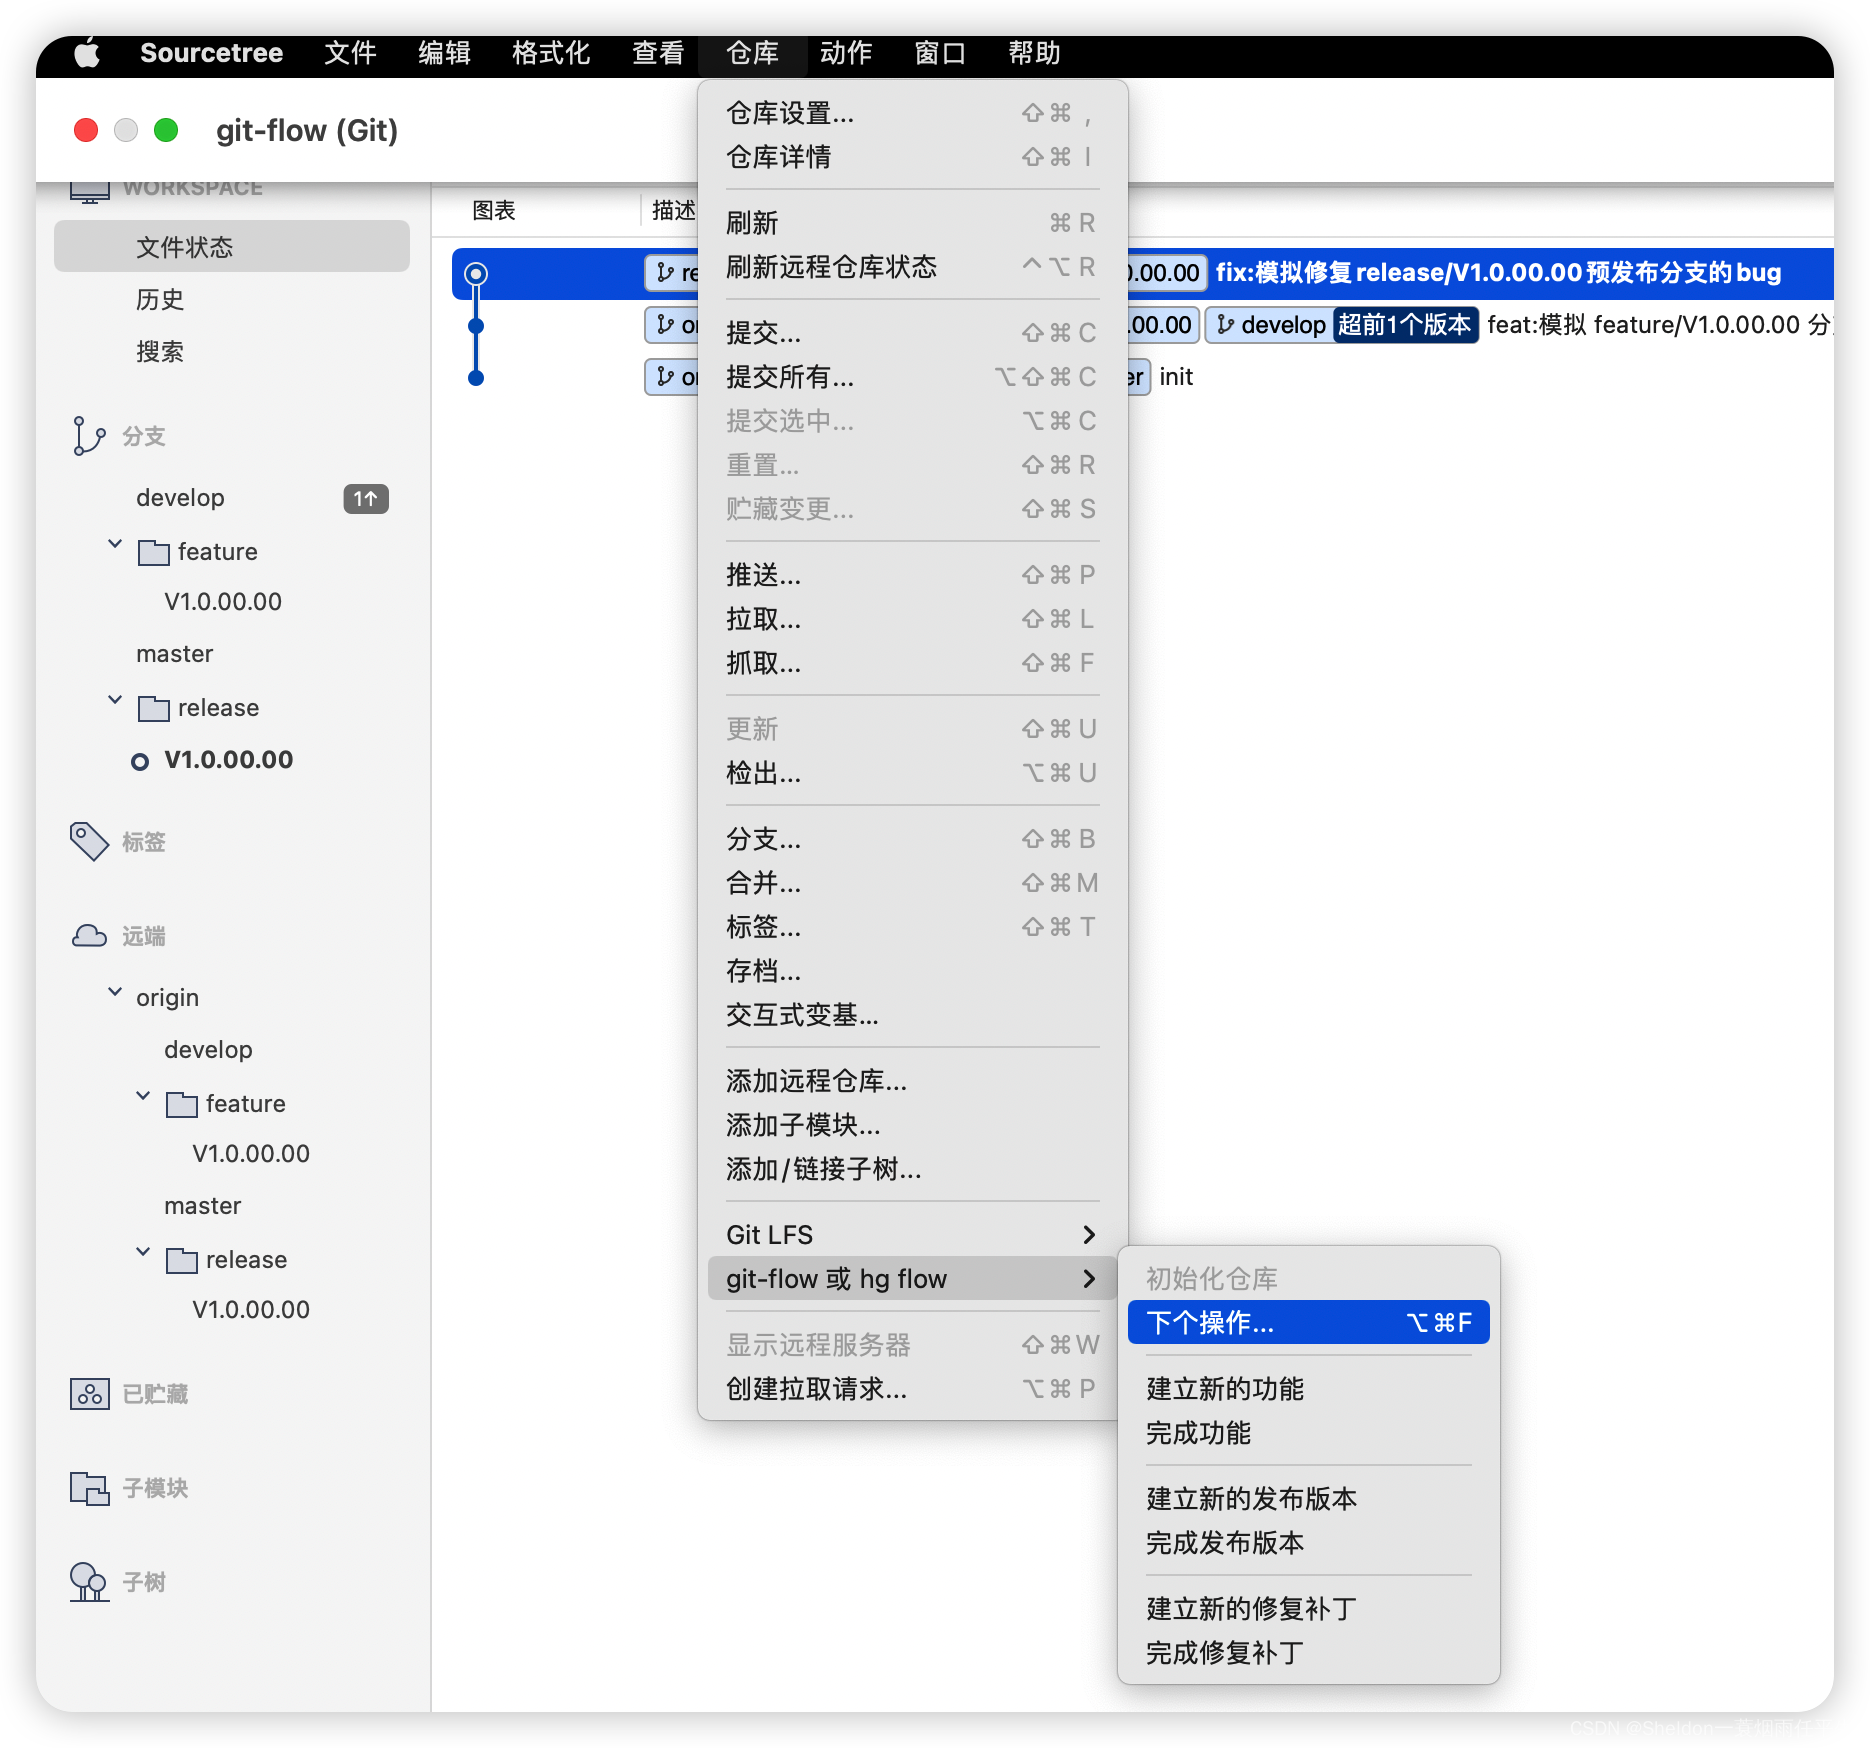Screen dimensions: 1870x1748
Task: Select 完成修复补丁 in submenu
Action: 1308,1653
